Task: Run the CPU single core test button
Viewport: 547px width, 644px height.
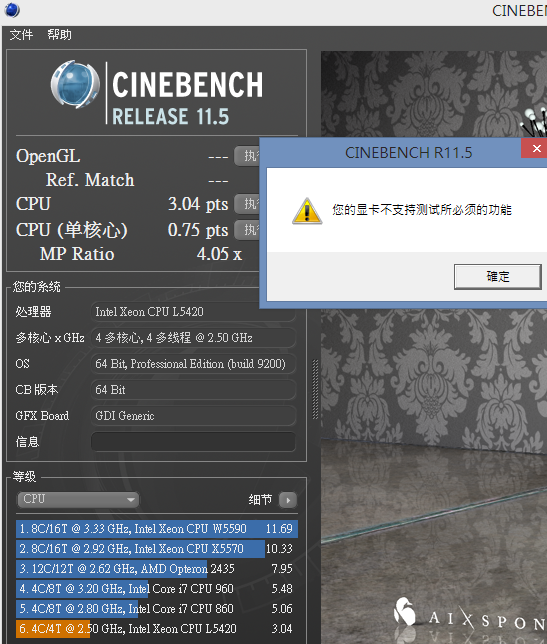Action: pos(247,230)
